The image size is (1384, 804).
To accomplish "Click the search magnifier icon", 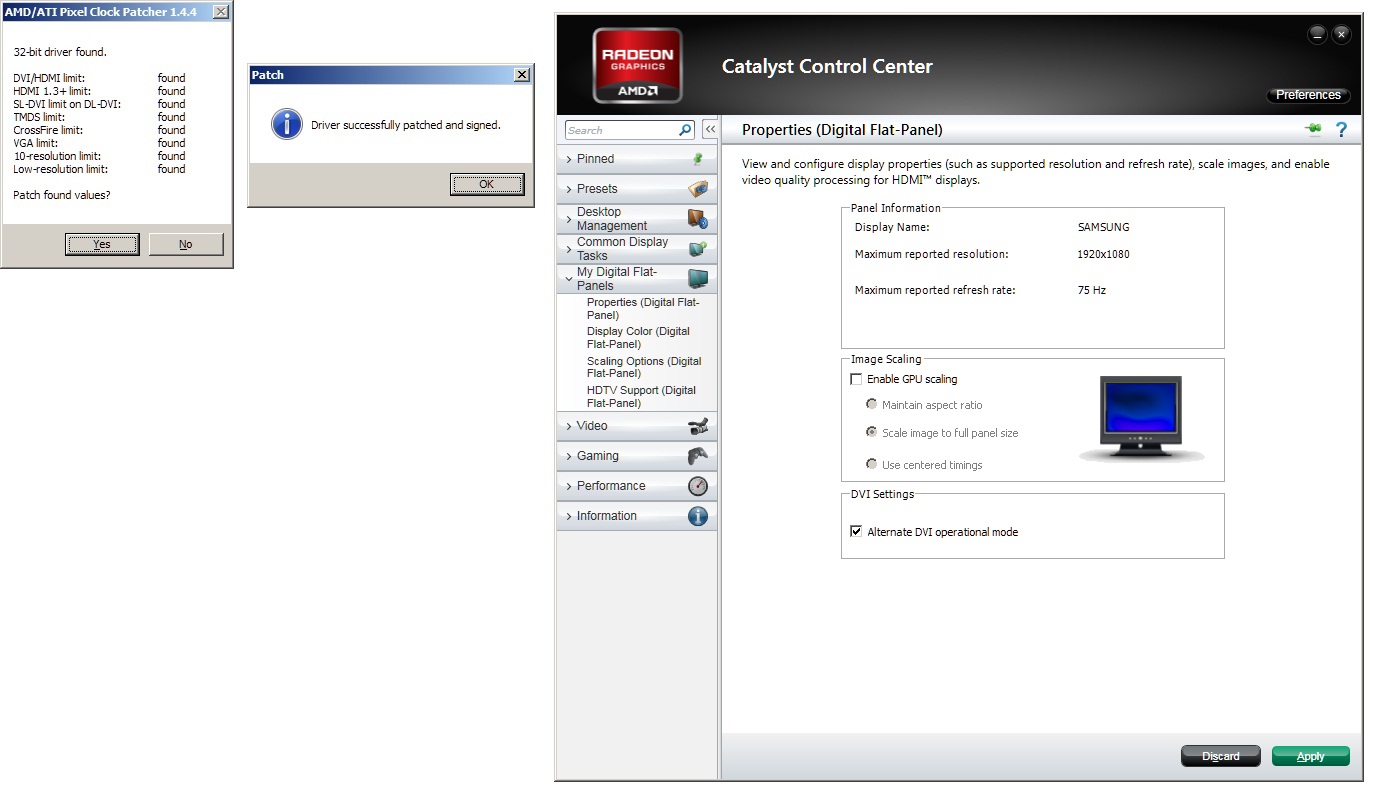I will (685, 130).
